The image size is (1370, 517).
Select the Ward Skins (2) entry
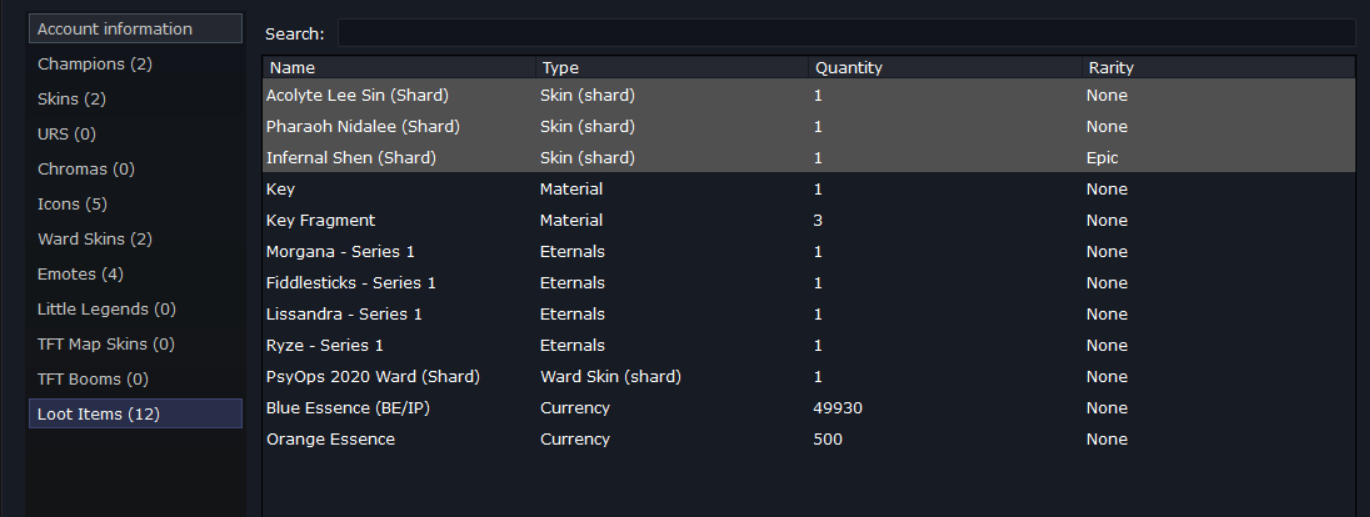[x=135, y=239]
